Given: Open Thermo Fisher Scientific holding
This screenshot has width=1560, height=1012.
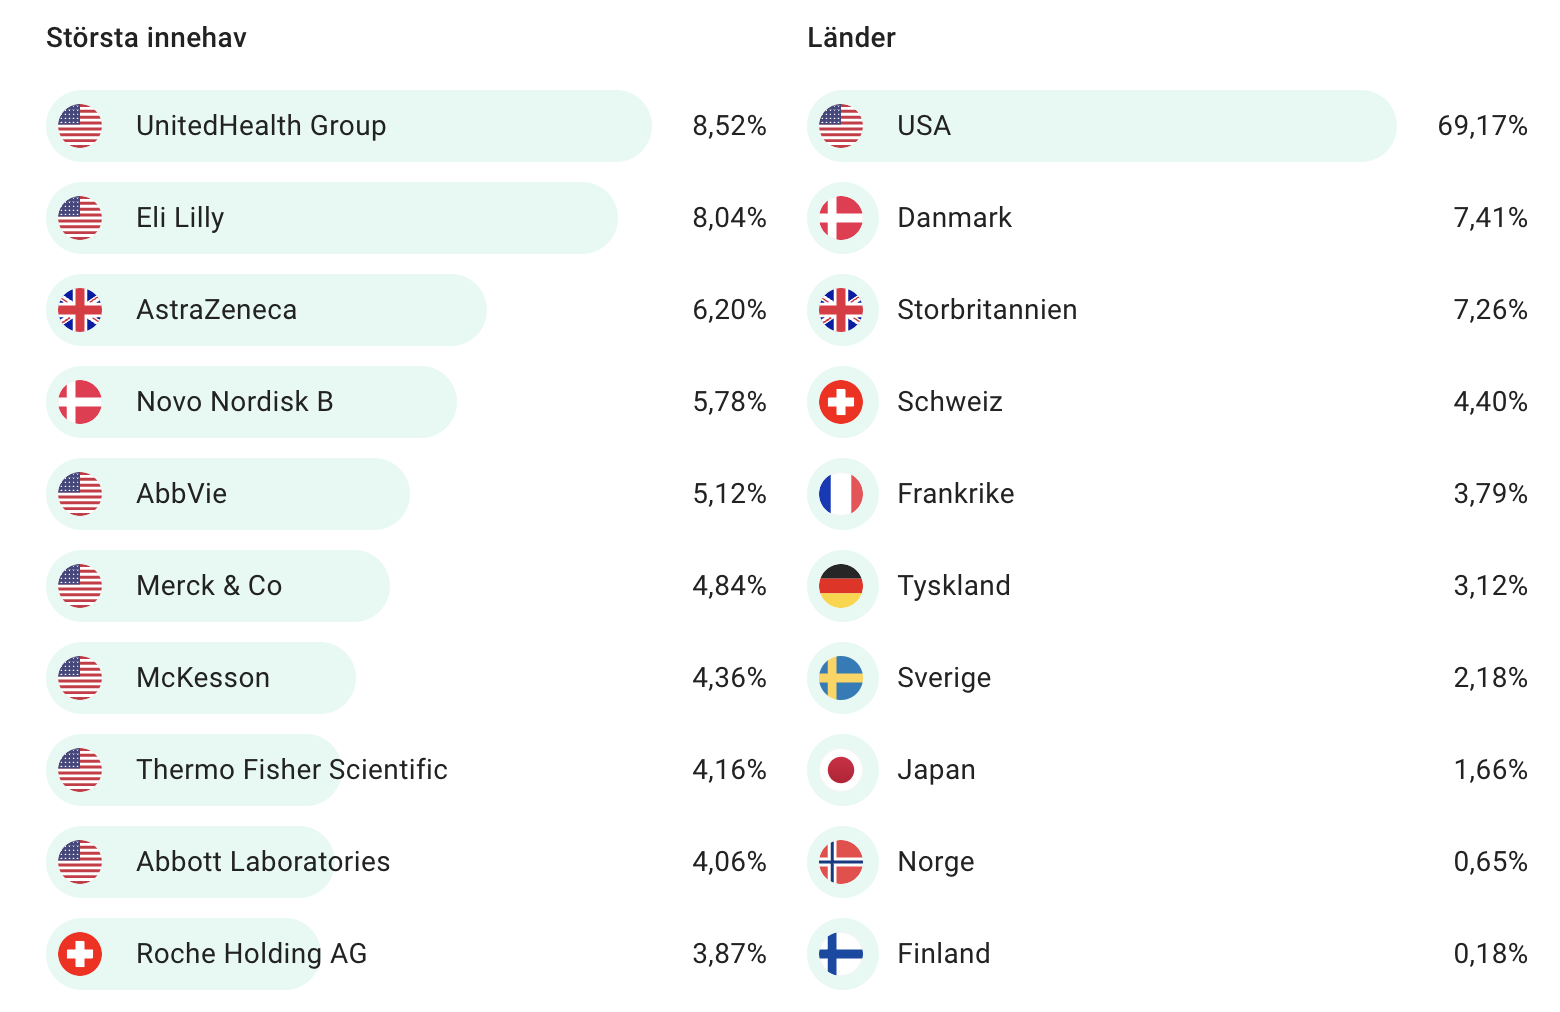Looking at the screenshot, I should pos(292,770).
